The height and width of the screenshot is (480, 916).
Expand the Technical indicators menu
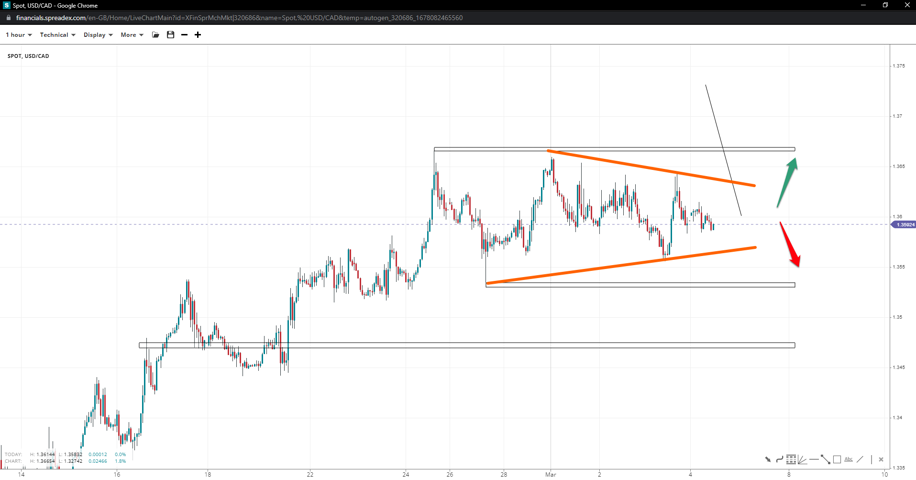pyautogui.click(x=57, y=35)
